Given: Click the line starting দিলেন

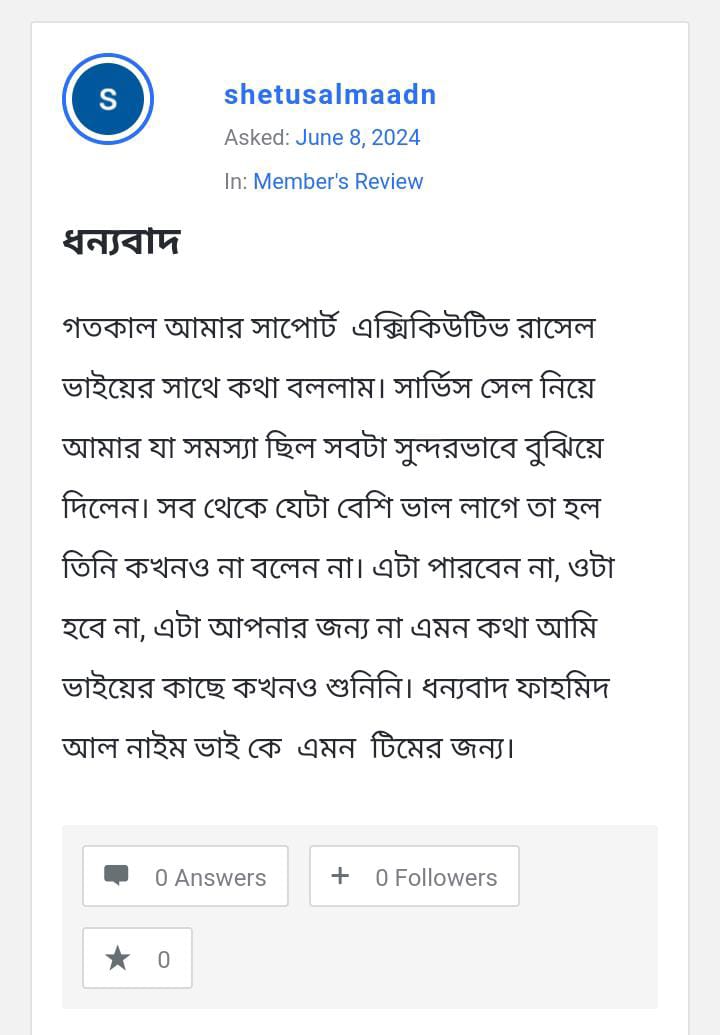Looking at the screenshot, I should pos(330,508).
